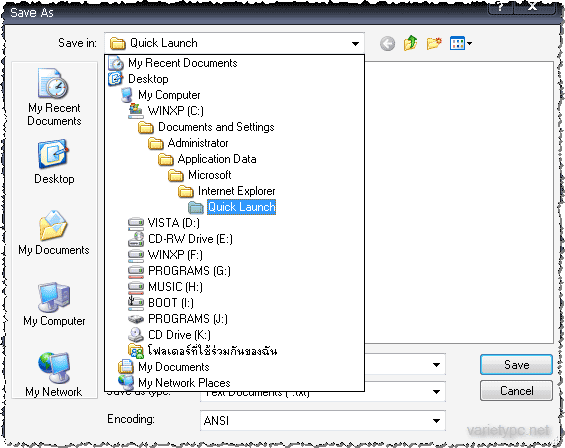565x448 pixels.
Task: Click the Cancel button
Action: [x=516, y=391]
